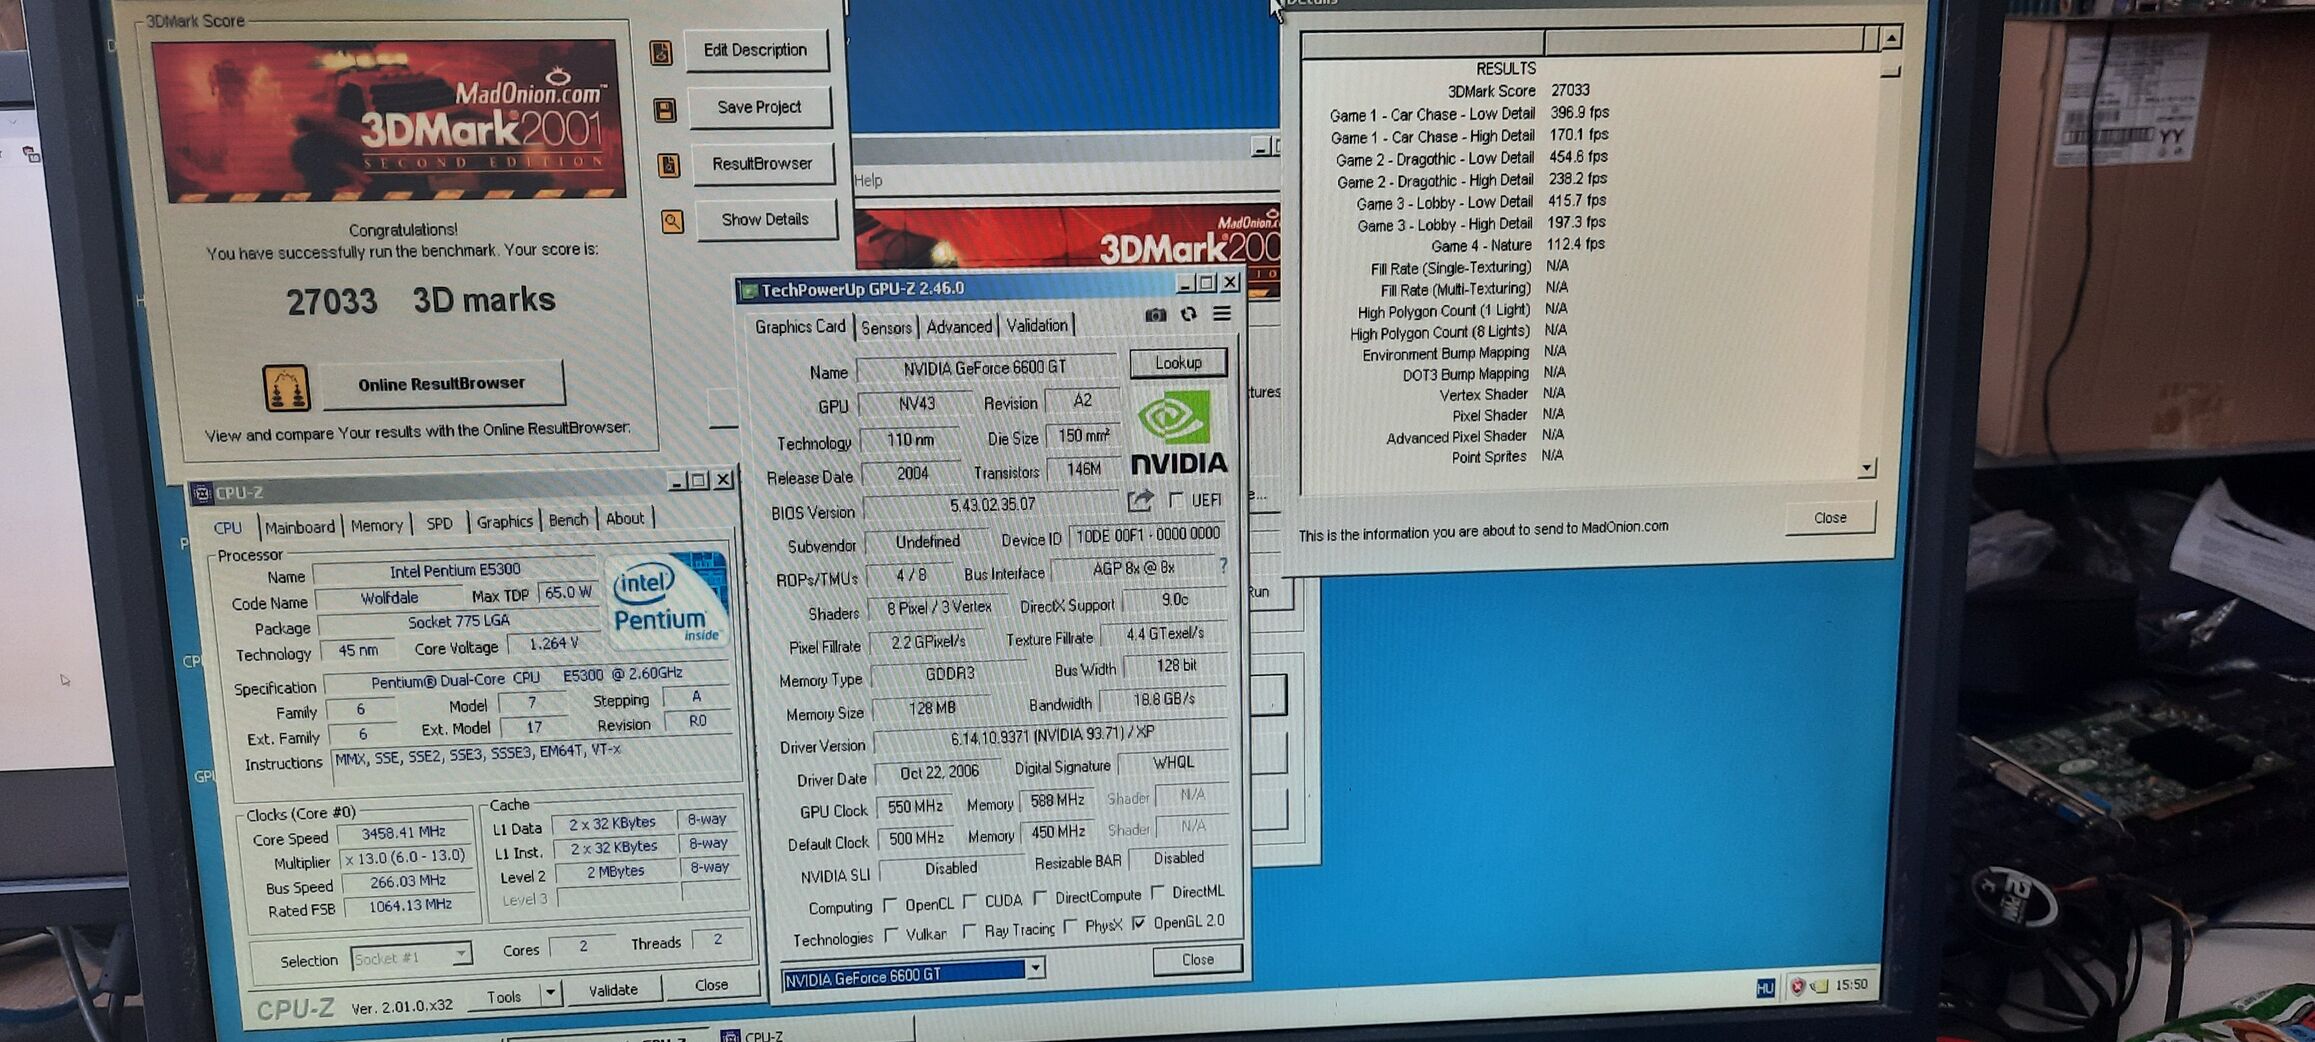Click the Close button in GPU-Z
This screenshot has width=2315, height=1042.
tap(1197, 960)
